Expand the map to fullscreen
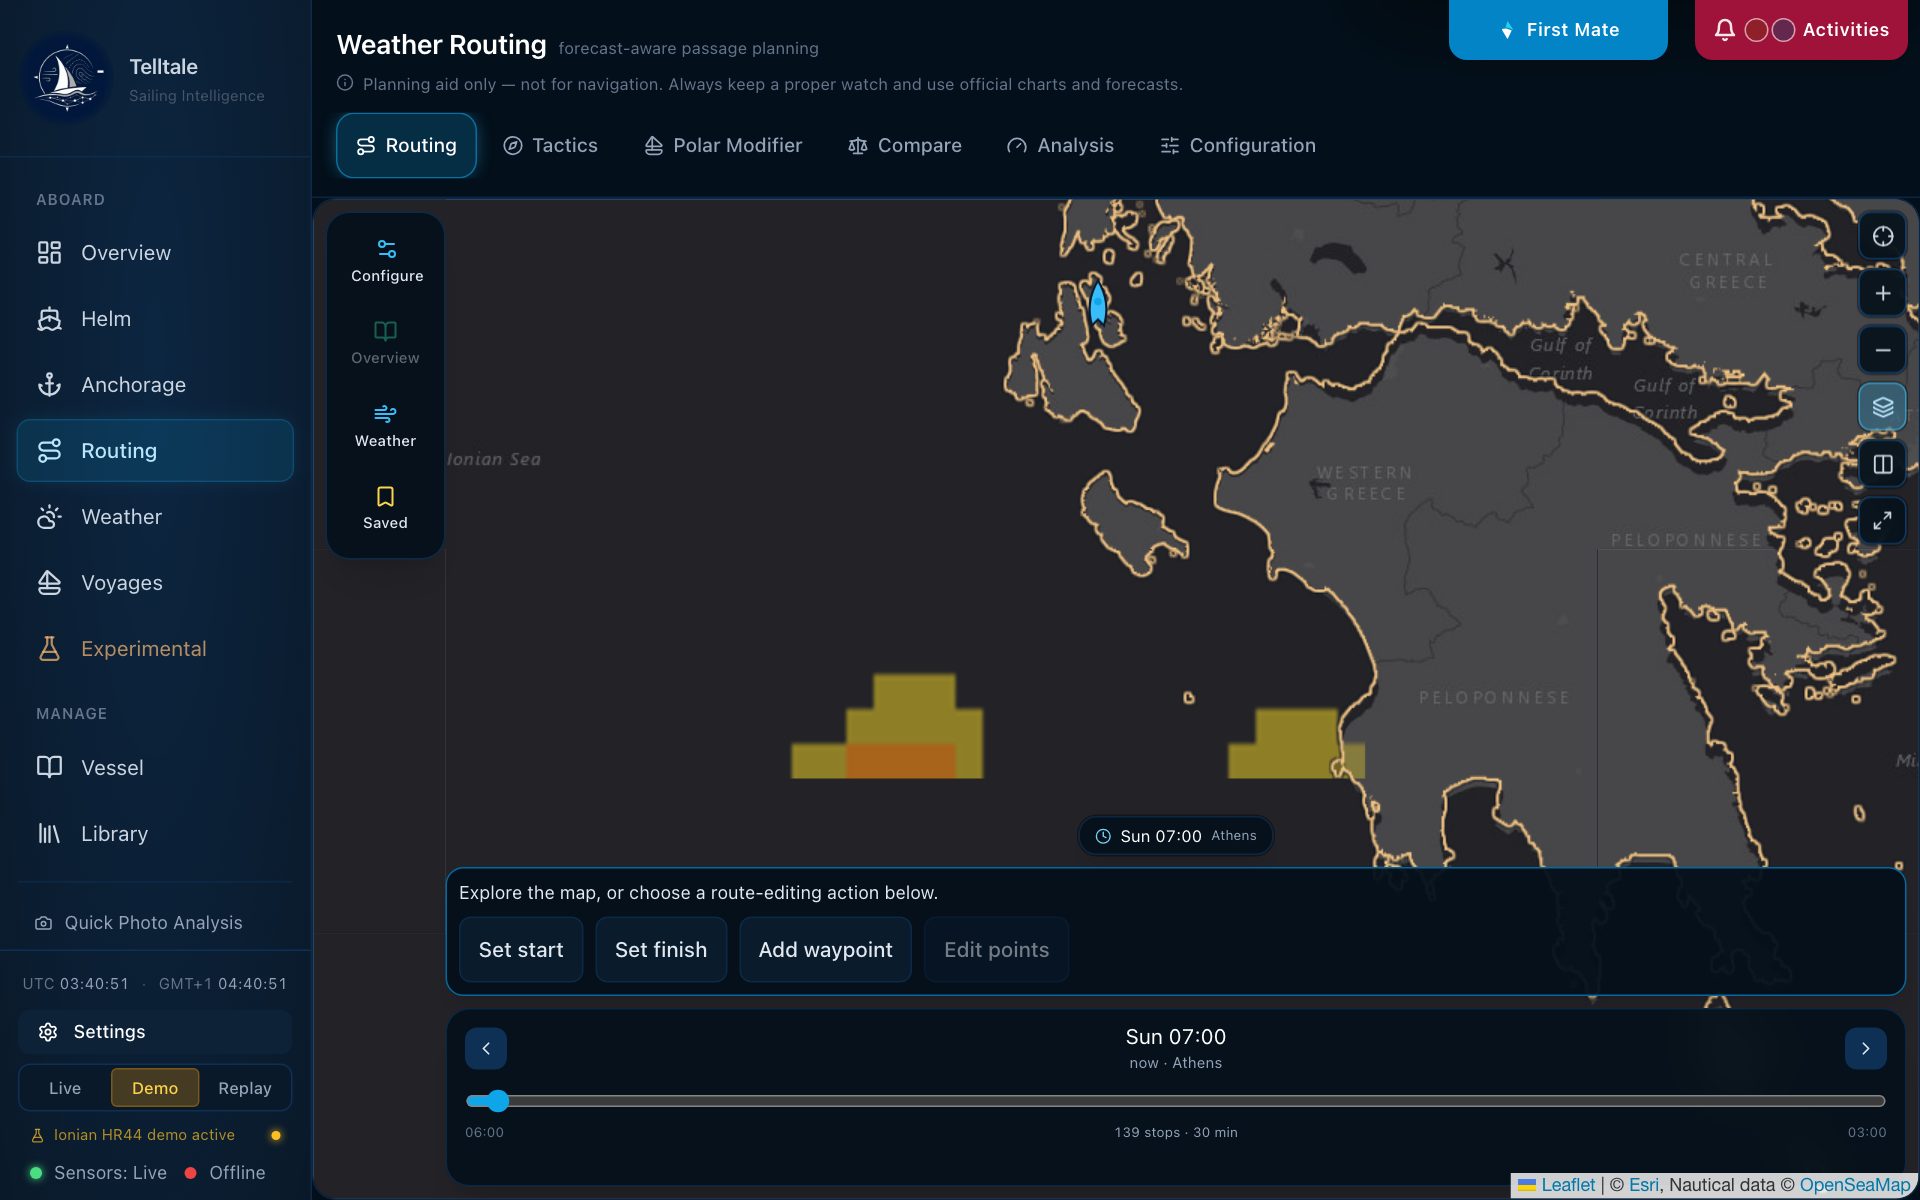 [1882, 521]
